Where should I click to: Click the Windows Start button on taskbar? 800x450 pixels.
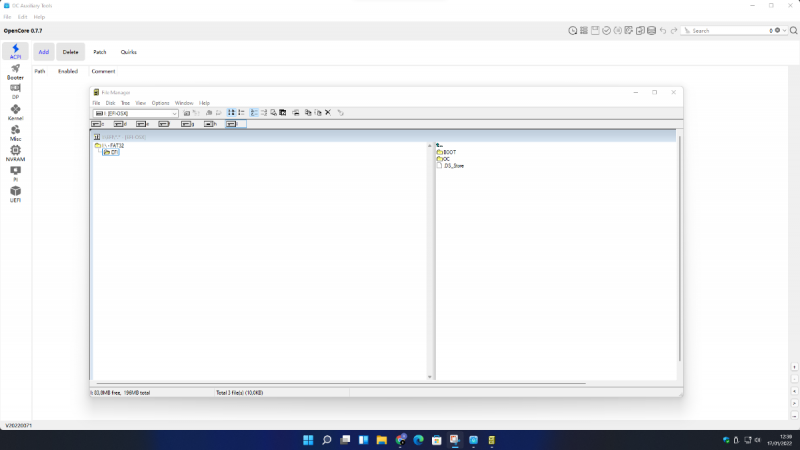(x=308, y=440)
